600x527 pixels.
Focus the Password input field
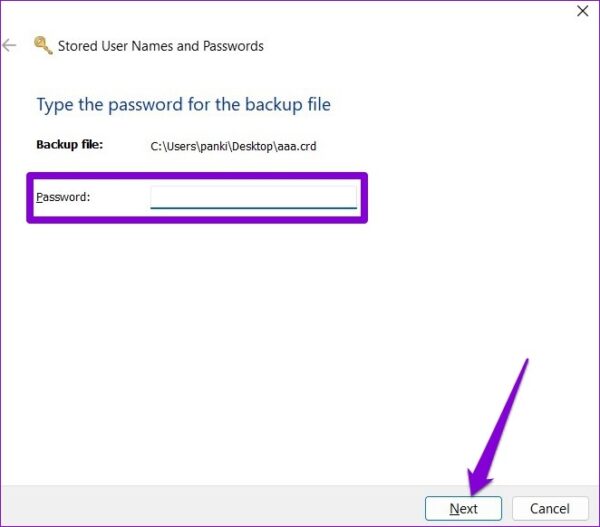(x=253, y=197)
